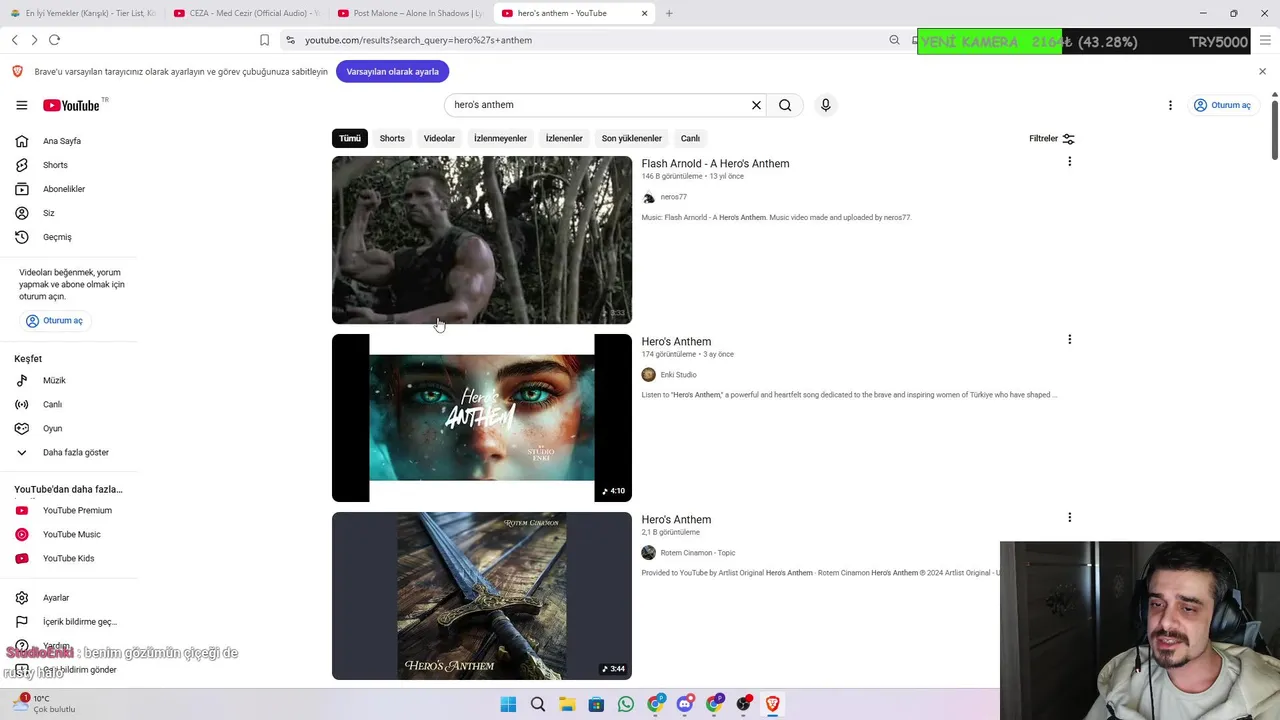Click the neros77 channel avatar
The image size is (1280, 720).
point(648,197)
